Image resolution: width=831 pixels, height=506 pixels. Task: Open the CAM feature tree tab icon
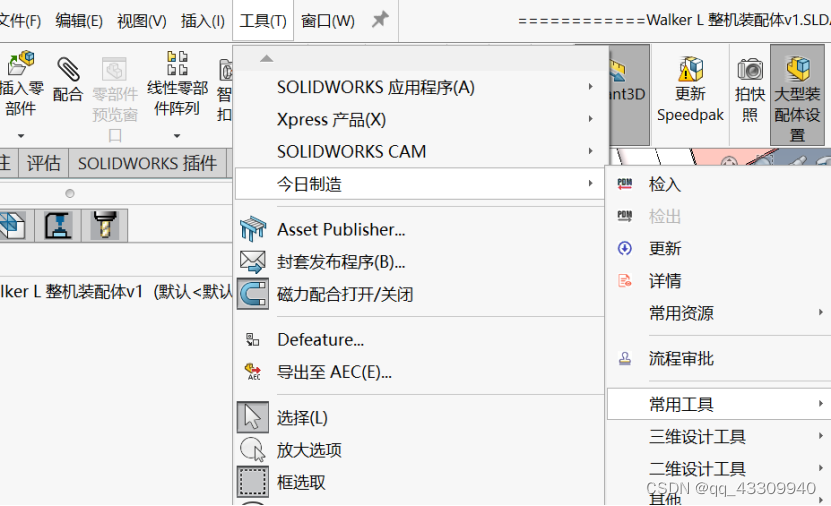click(x=12, y=225)
